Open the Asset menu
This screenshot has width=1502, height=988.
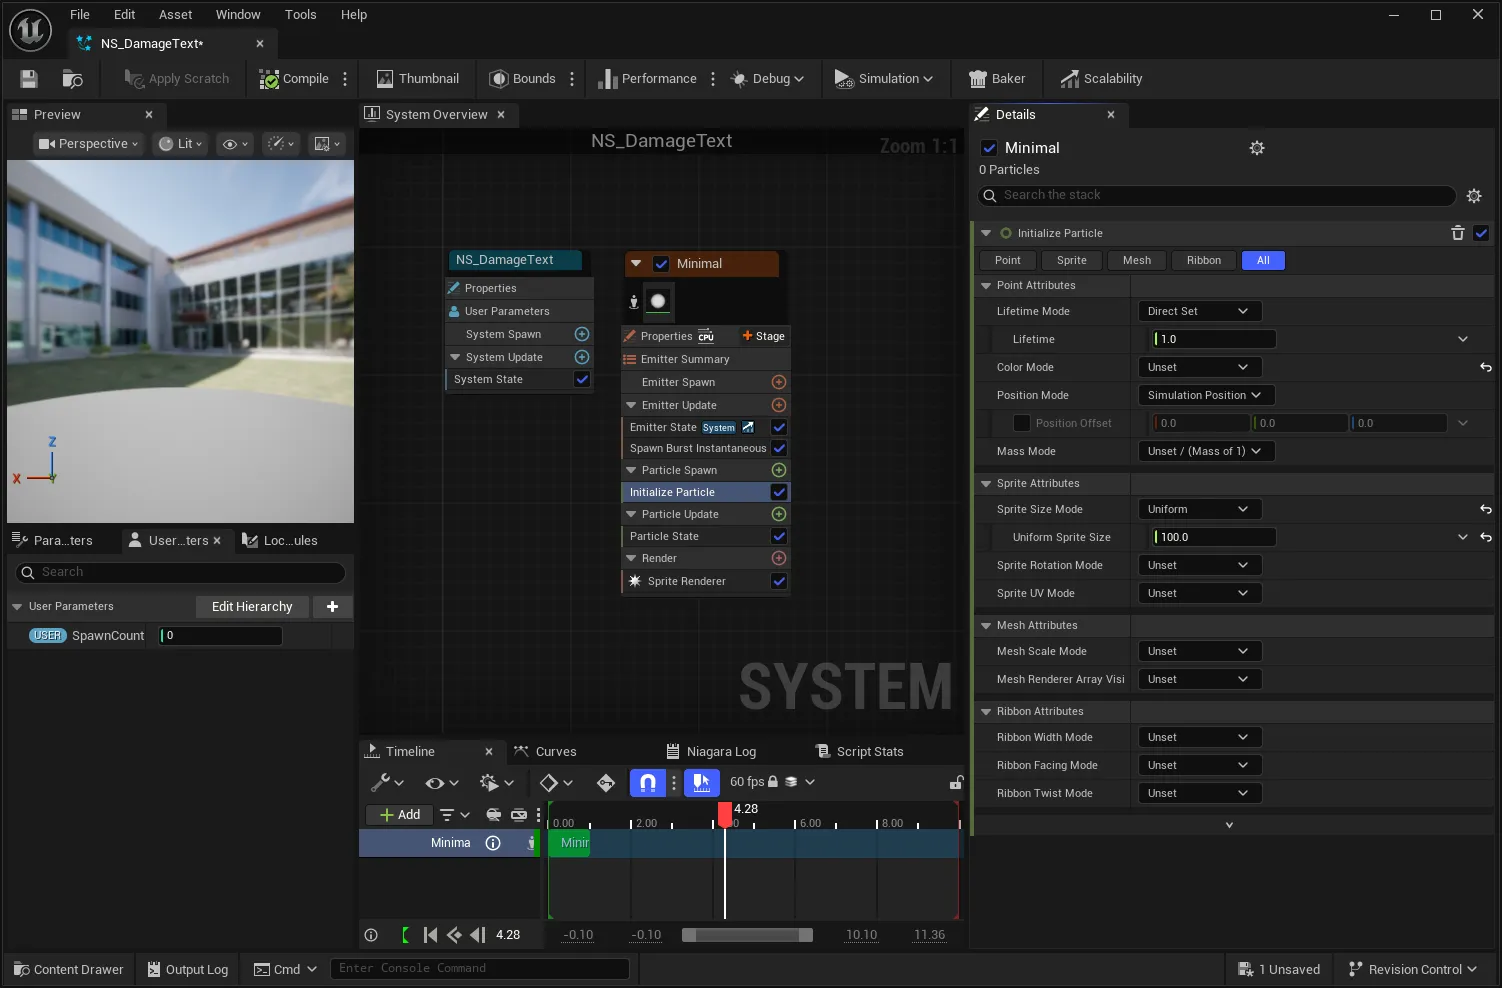[175, 14]
